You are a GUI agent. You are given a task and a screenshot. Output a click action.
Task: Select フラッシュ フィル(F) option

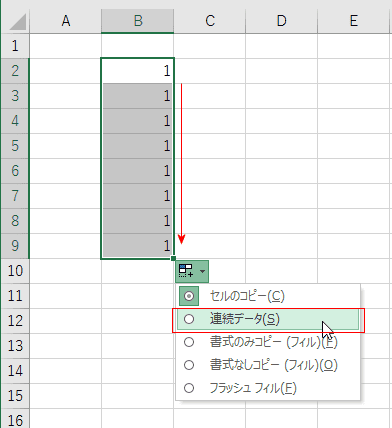(x=253, y=388)
